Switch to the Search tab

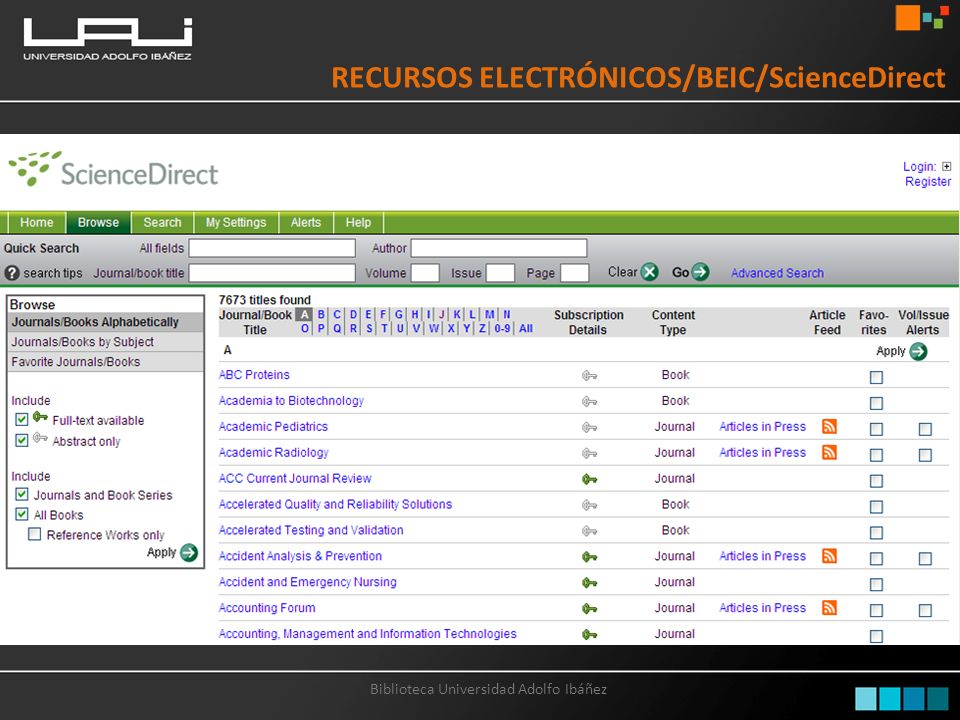coord(162,222)
